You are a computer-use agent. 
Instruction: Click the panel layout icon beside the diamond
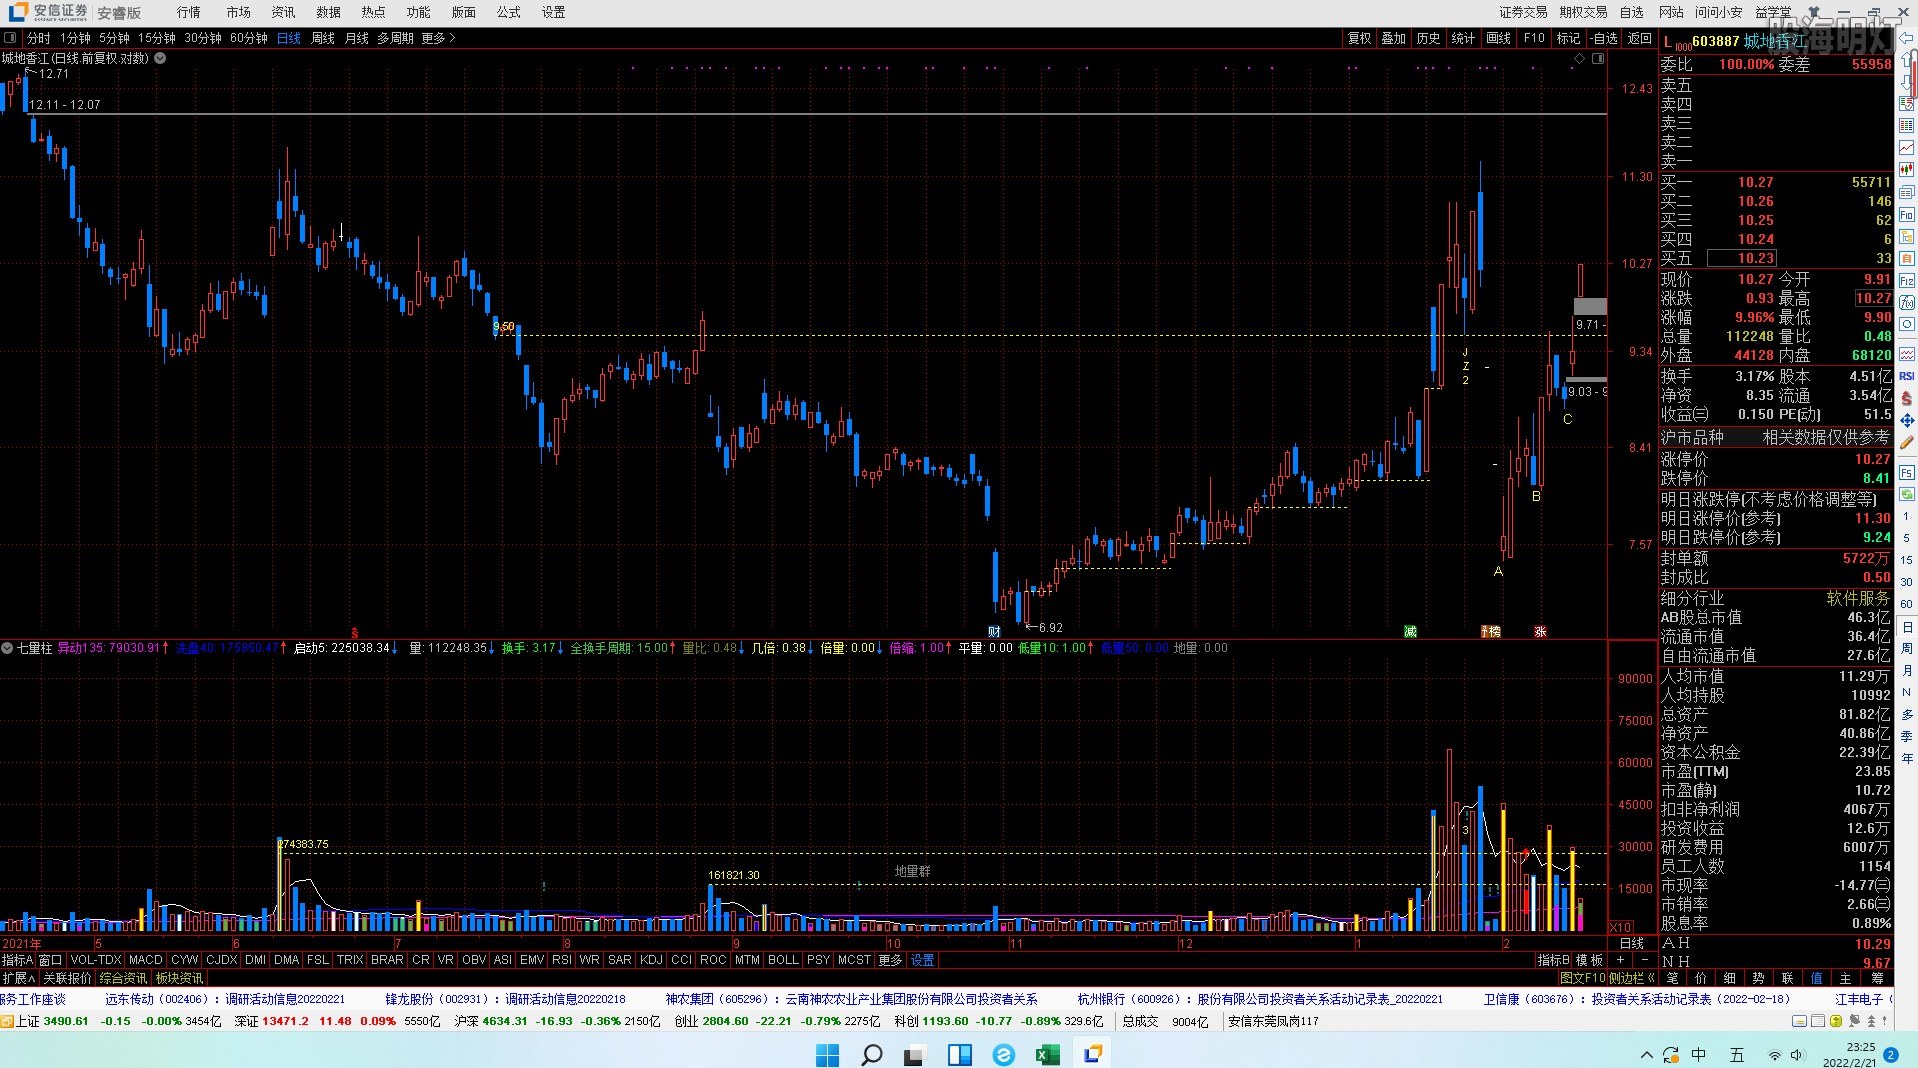(x=1598, y=59)
